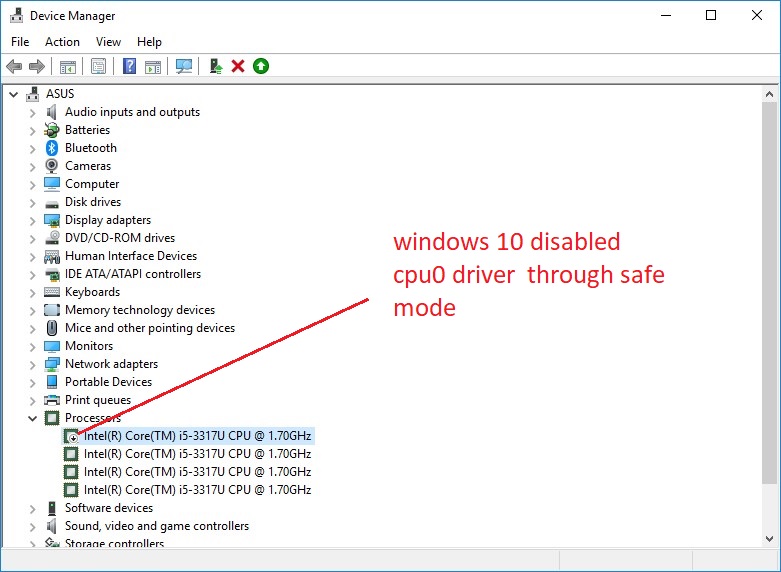Screen dimensions: 781x572
Task: Click the Audio inputs and outputs speaker icon
Action: pyautogui.click(x=52, y=112)
